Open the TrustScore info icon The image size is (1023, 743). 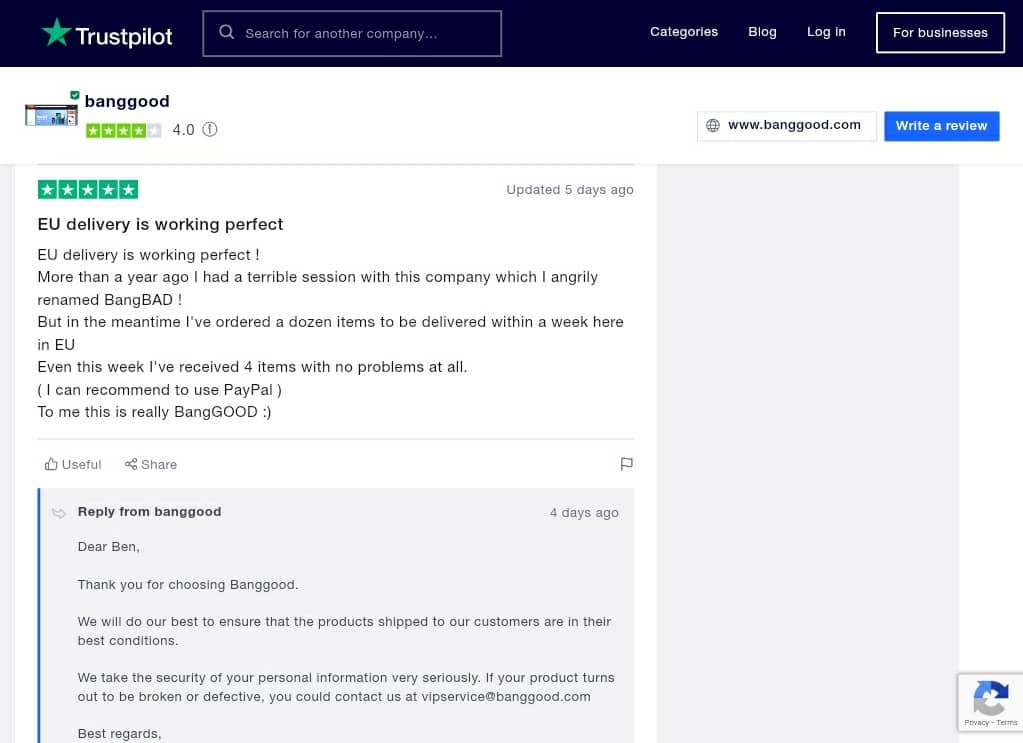[209, 129]
